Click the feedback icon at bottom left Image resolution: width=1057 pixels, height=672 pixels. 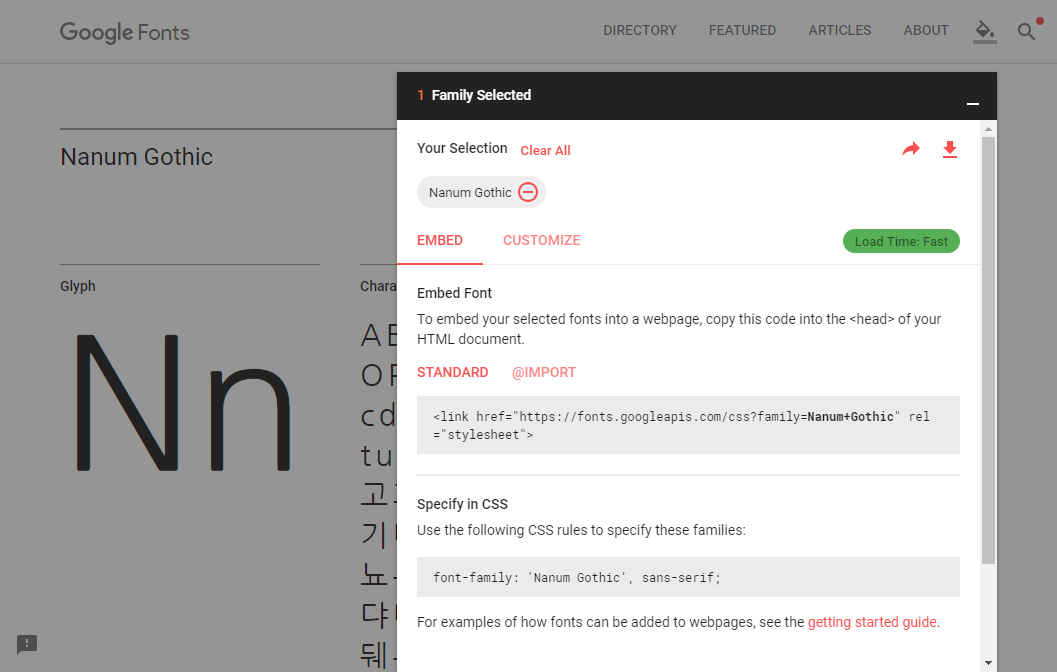27,644
